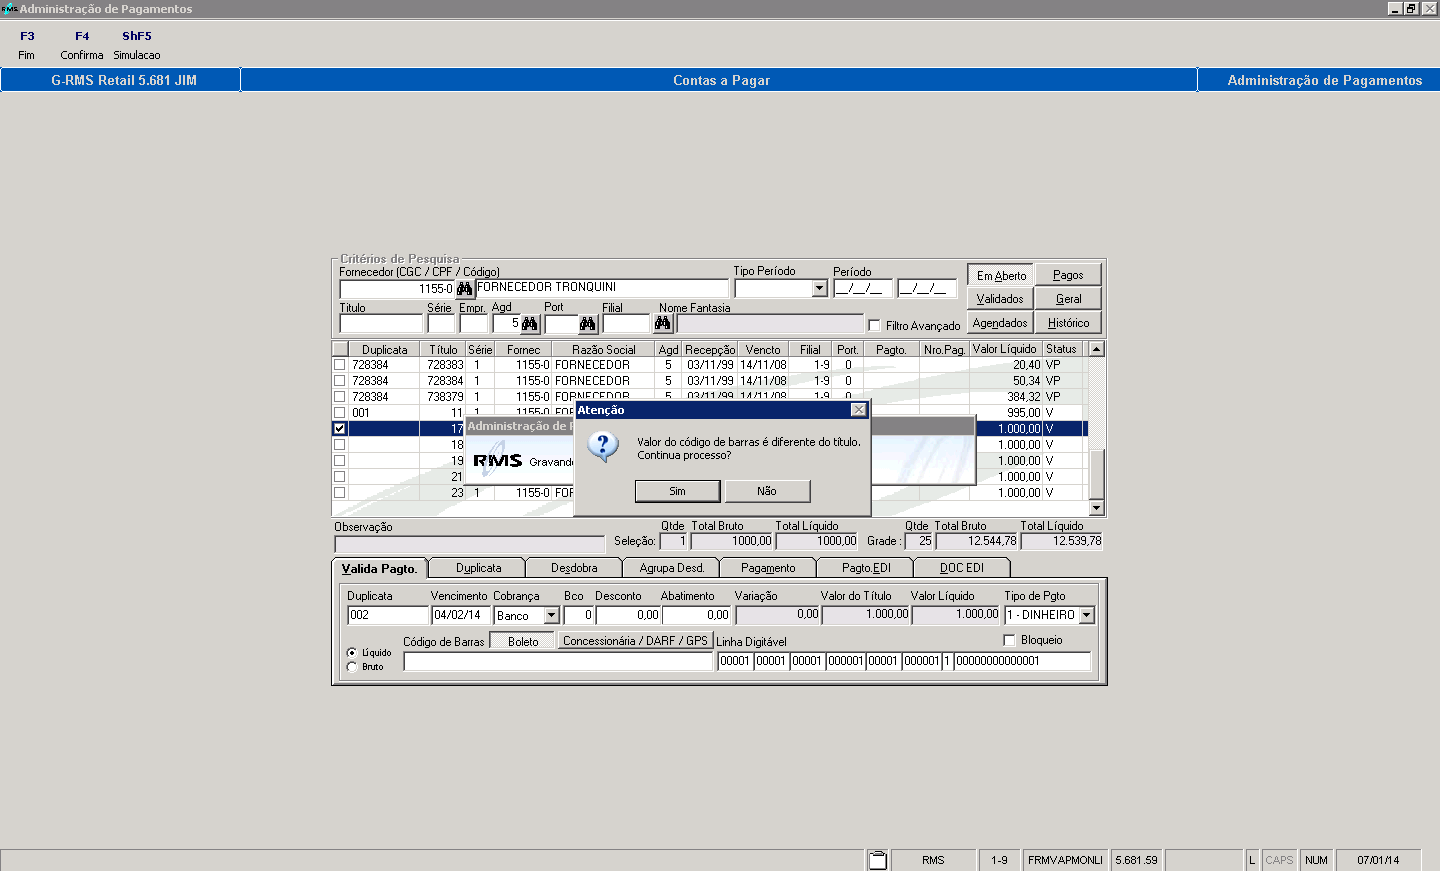The image size is (1440, 871).
Task: Switch to the Duplicata tab
Action: pyautogui.click(x=479, y=568)
